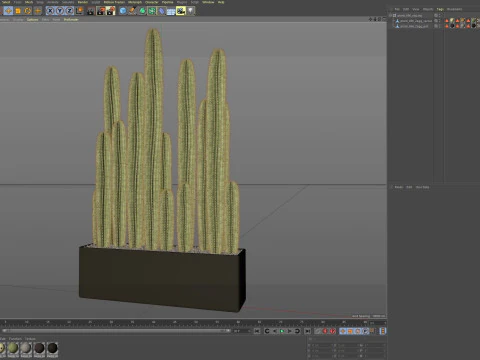Click the light object icon
The width and height of the screenshot is (480, 360).
[x=190, y=11]
